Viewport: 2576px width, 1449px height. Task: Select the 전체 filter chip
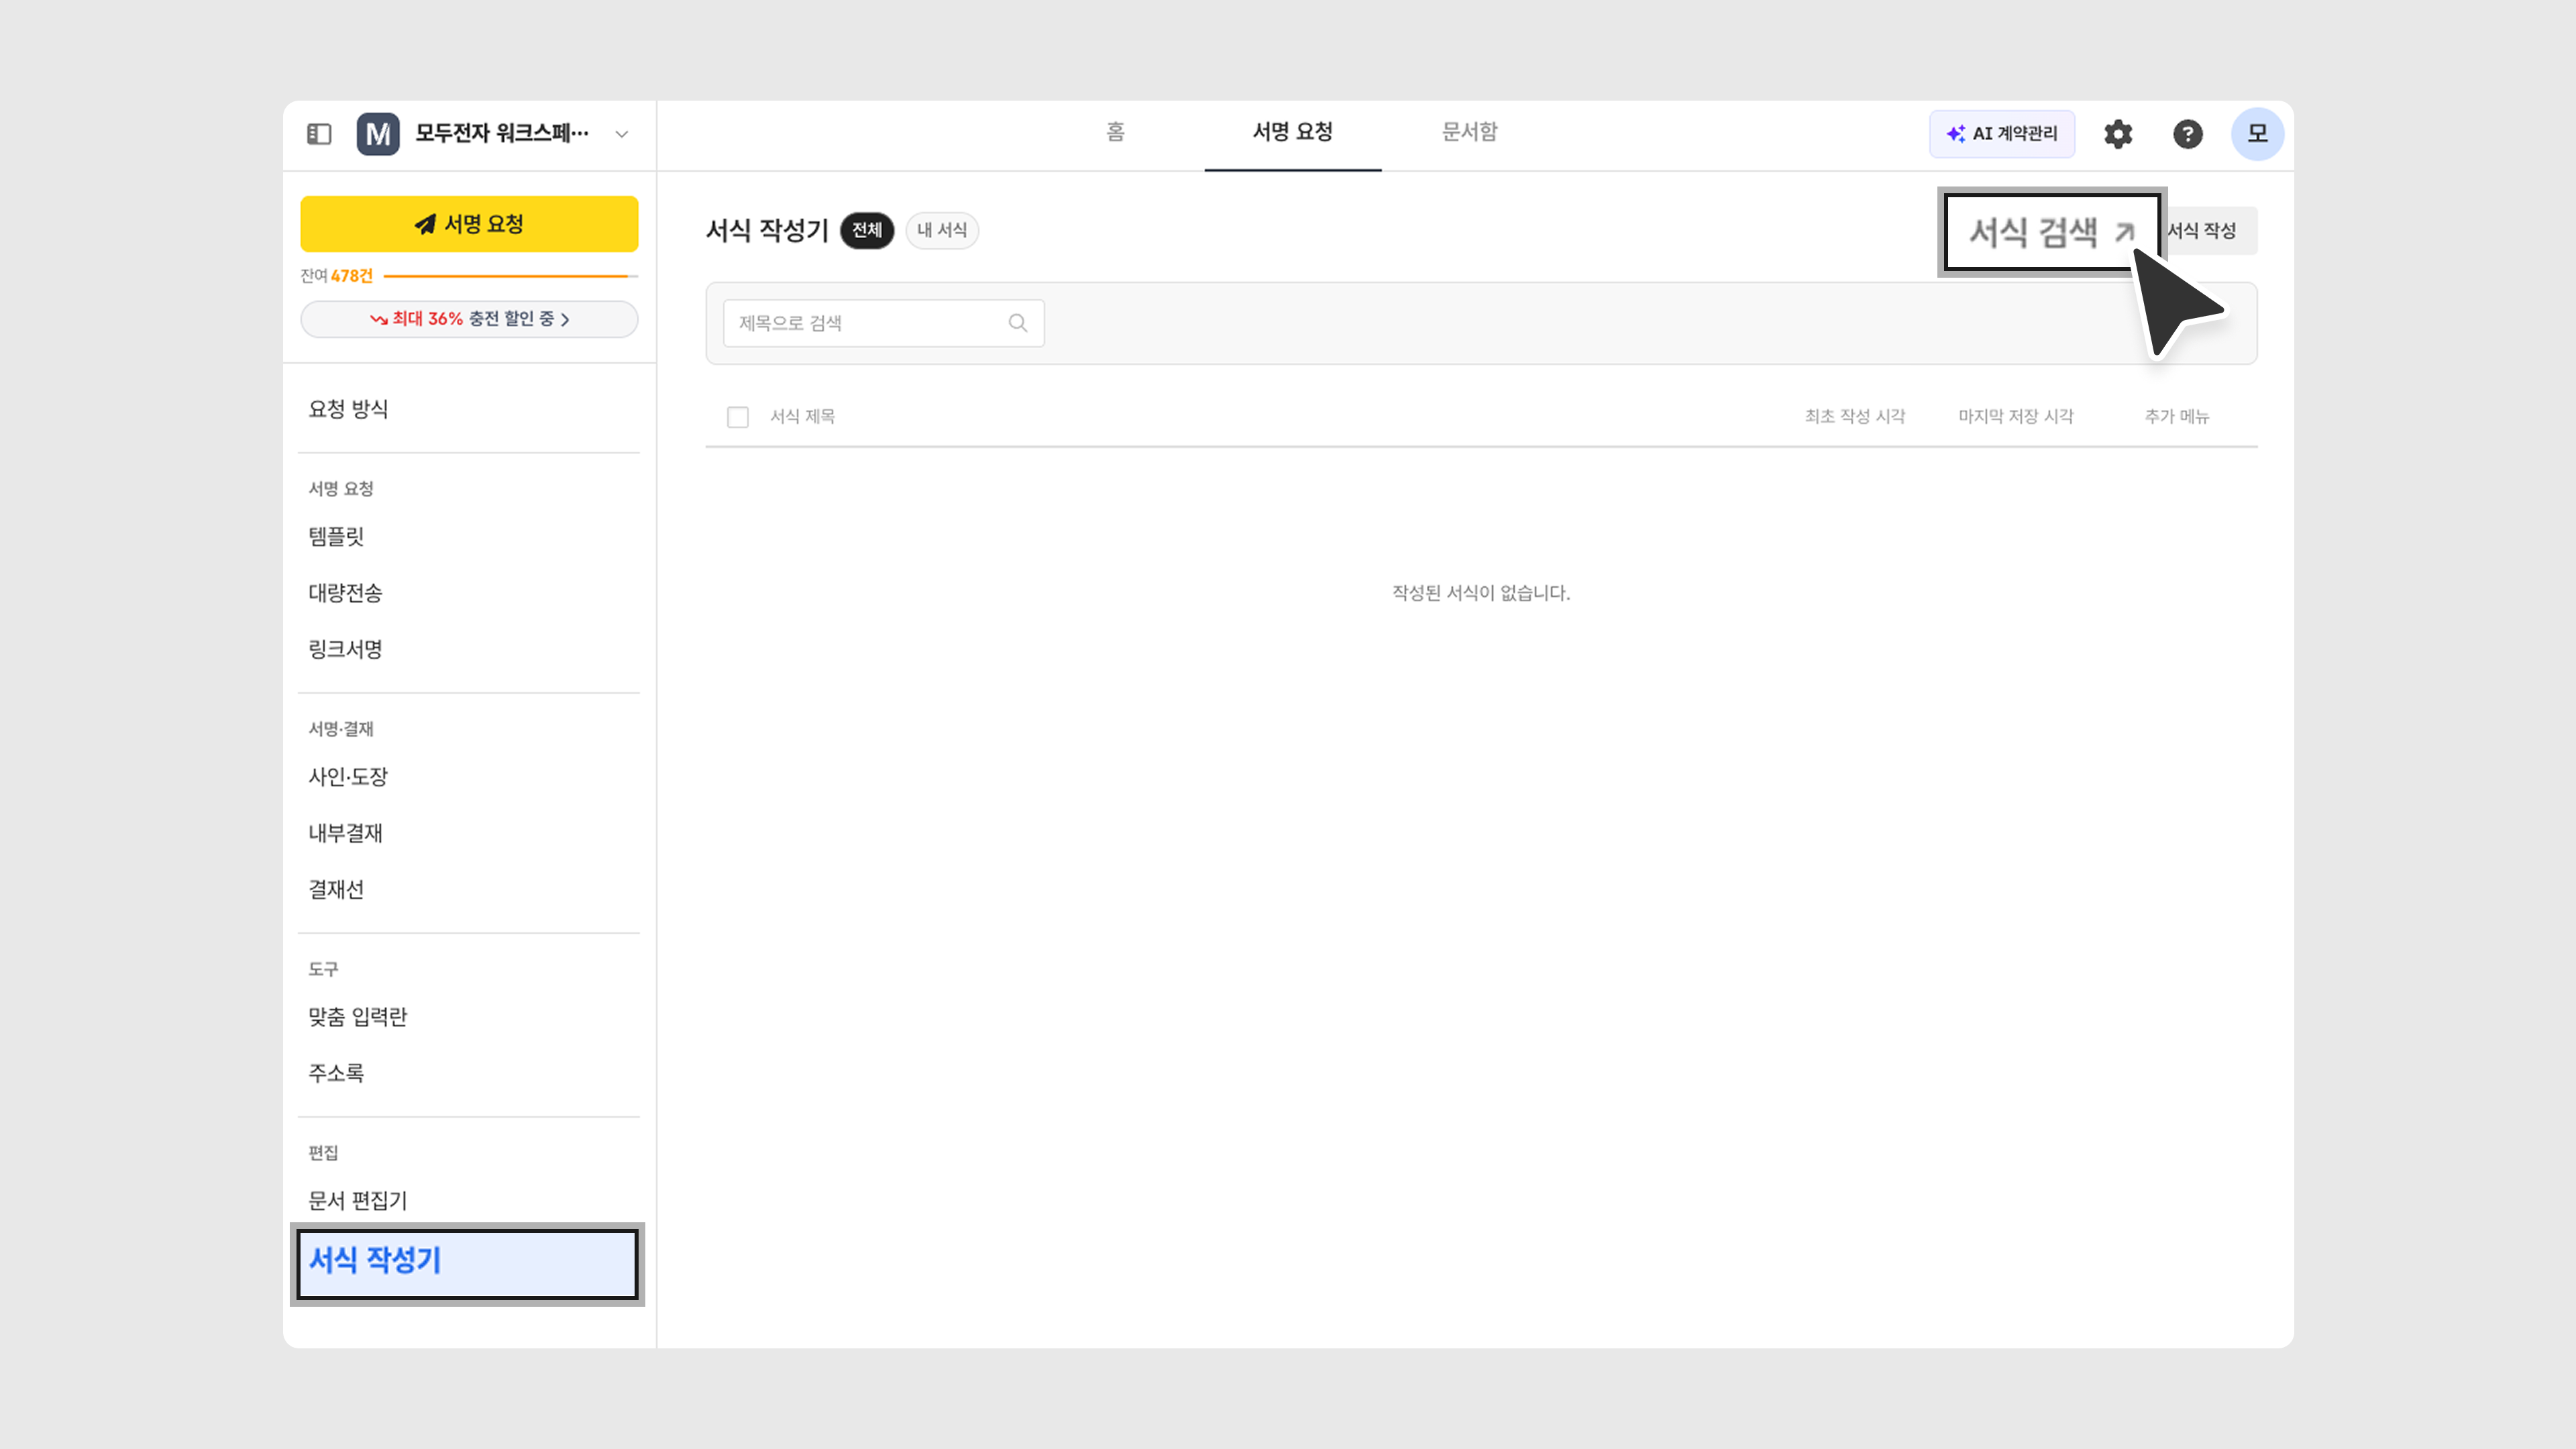pyautogui.click(x=866, y=231)
